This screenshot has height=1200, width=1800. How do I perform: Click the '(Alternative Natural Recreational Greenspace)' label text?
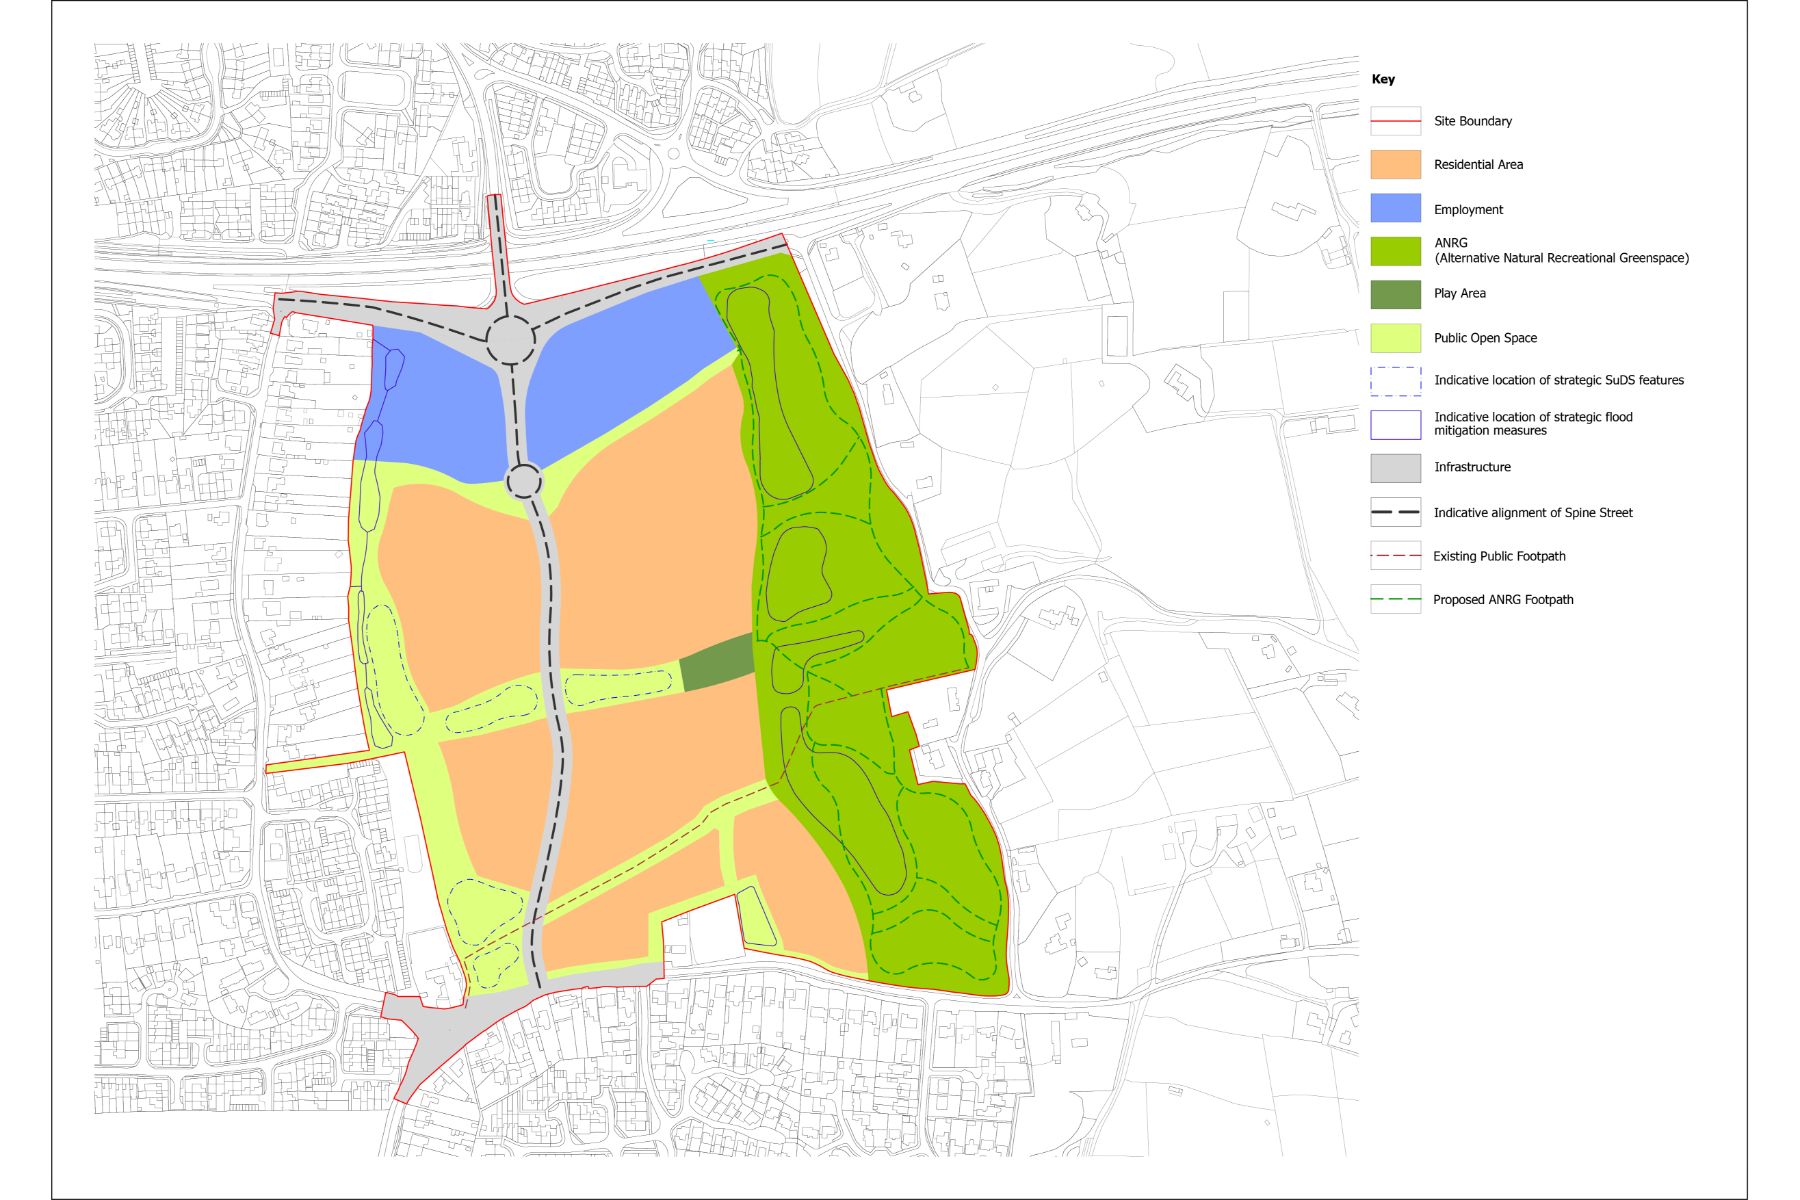point(1561,258)
